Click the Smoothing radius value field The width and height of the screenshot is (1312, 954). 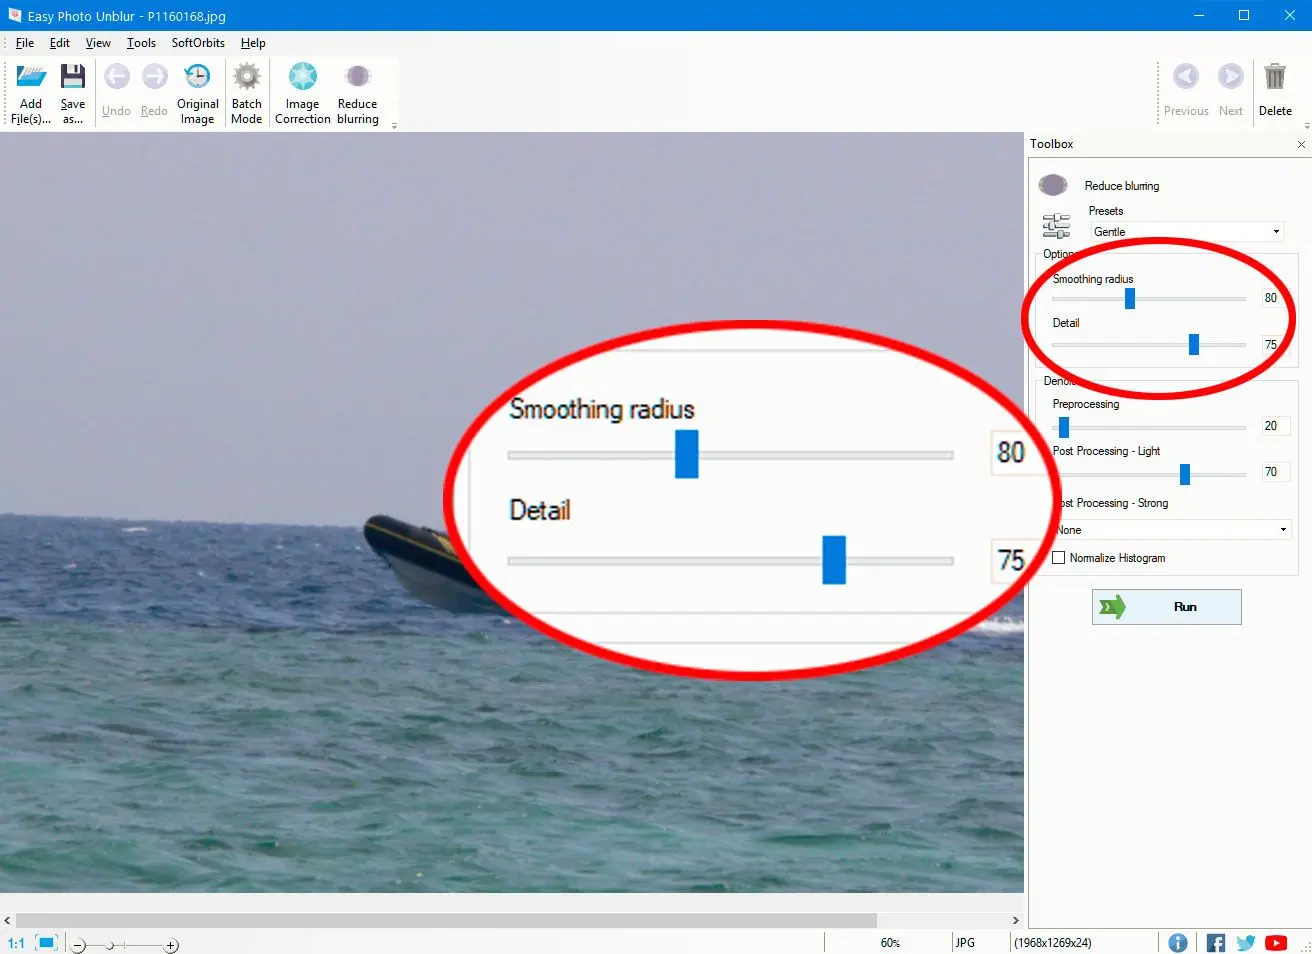point(1270,298)
